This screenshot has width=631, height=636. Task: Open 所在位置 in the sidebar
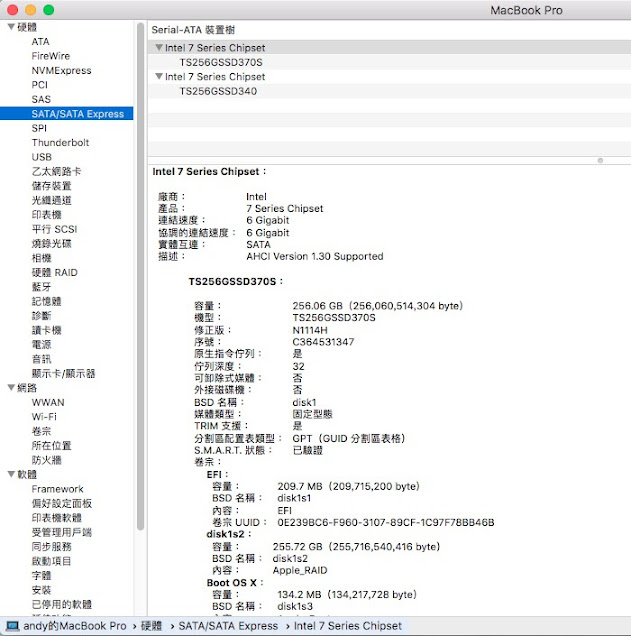click(52, 446)
